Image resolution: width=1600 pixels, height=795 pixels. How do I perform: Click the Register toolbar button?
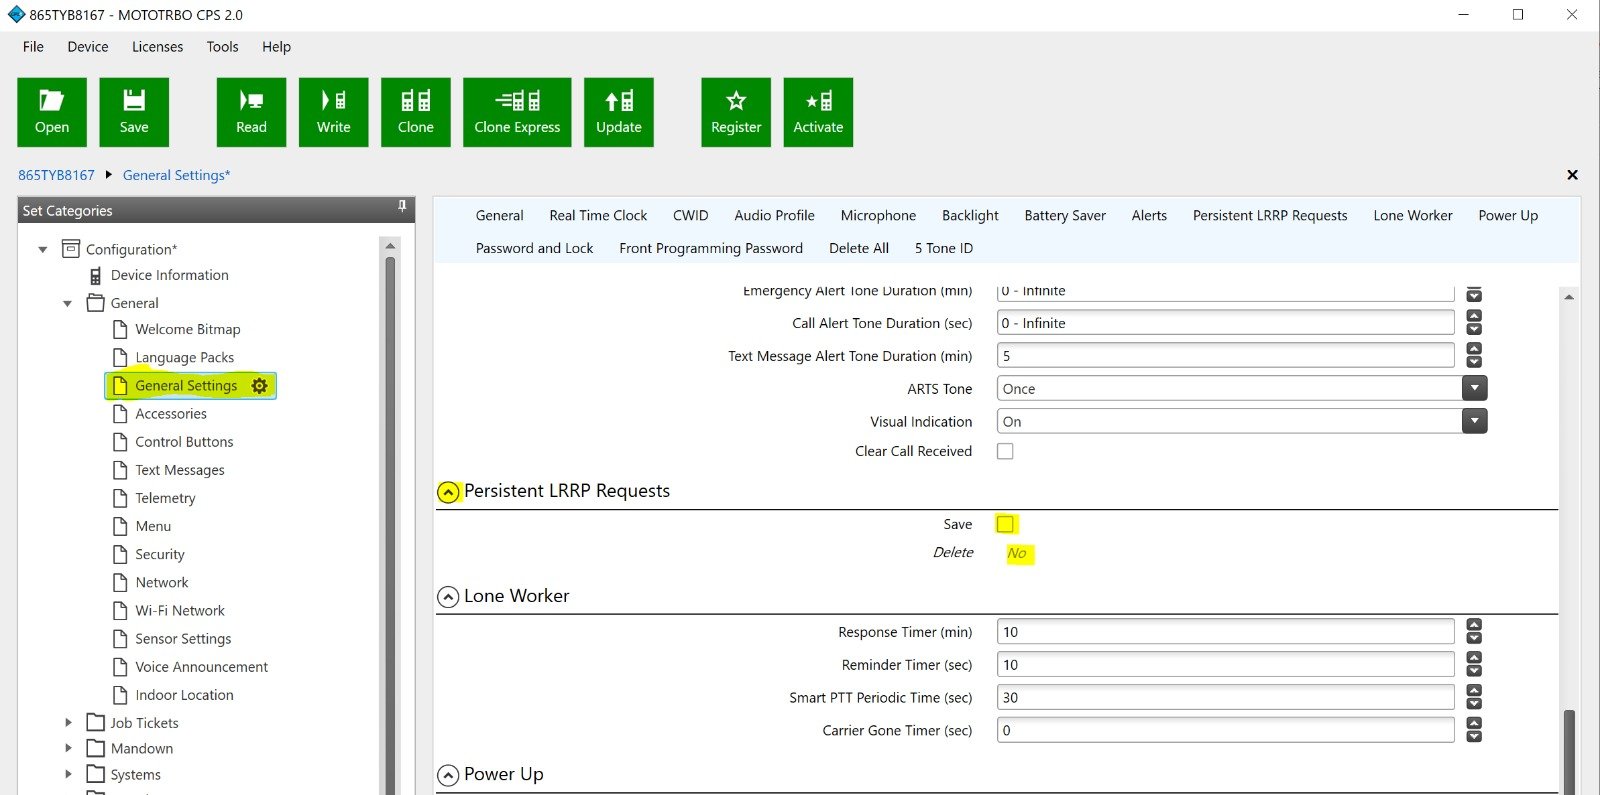click(x=736, y=112)
